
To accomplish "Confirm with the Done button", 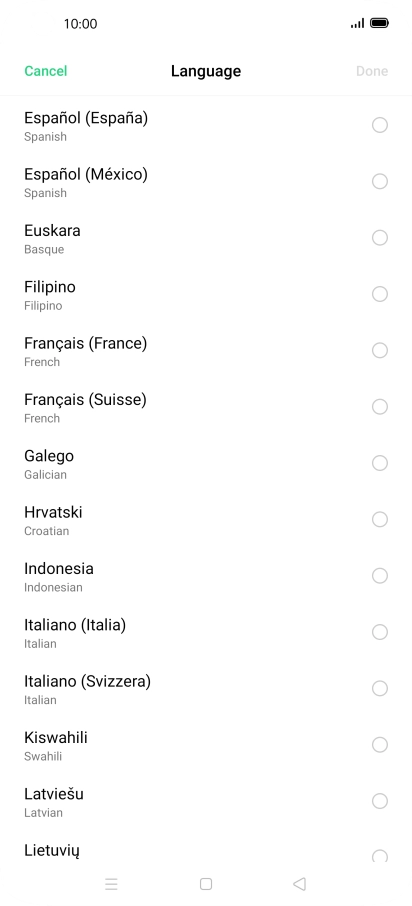I will (372, 71).
